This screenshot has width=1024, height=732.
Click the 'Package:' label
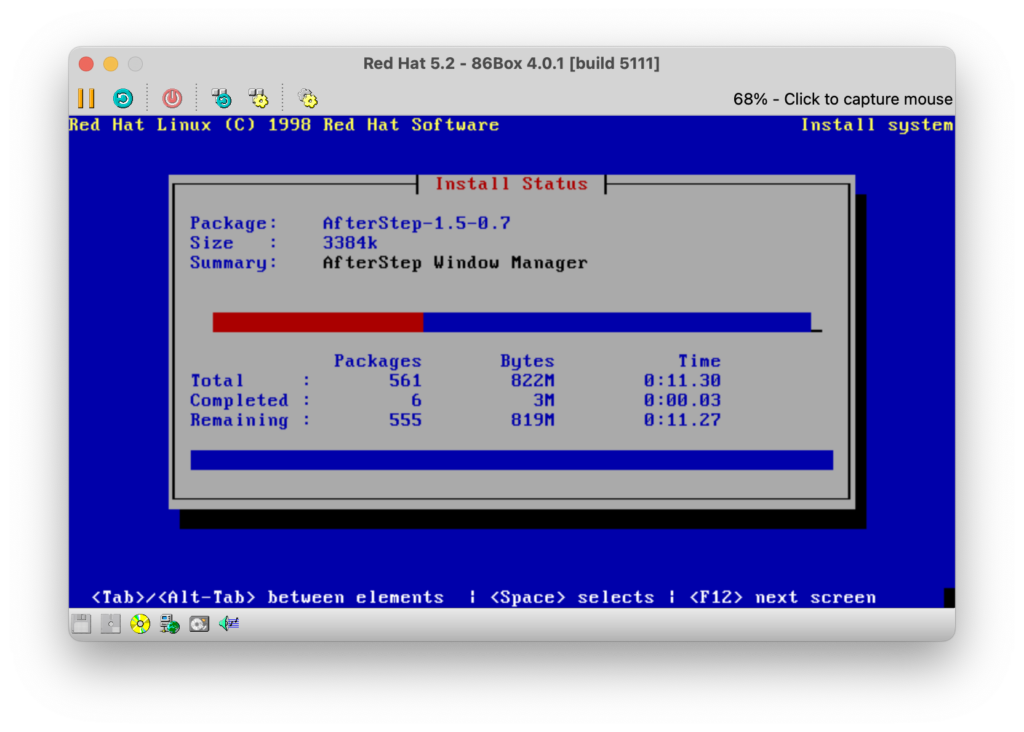tap(234, 223)
